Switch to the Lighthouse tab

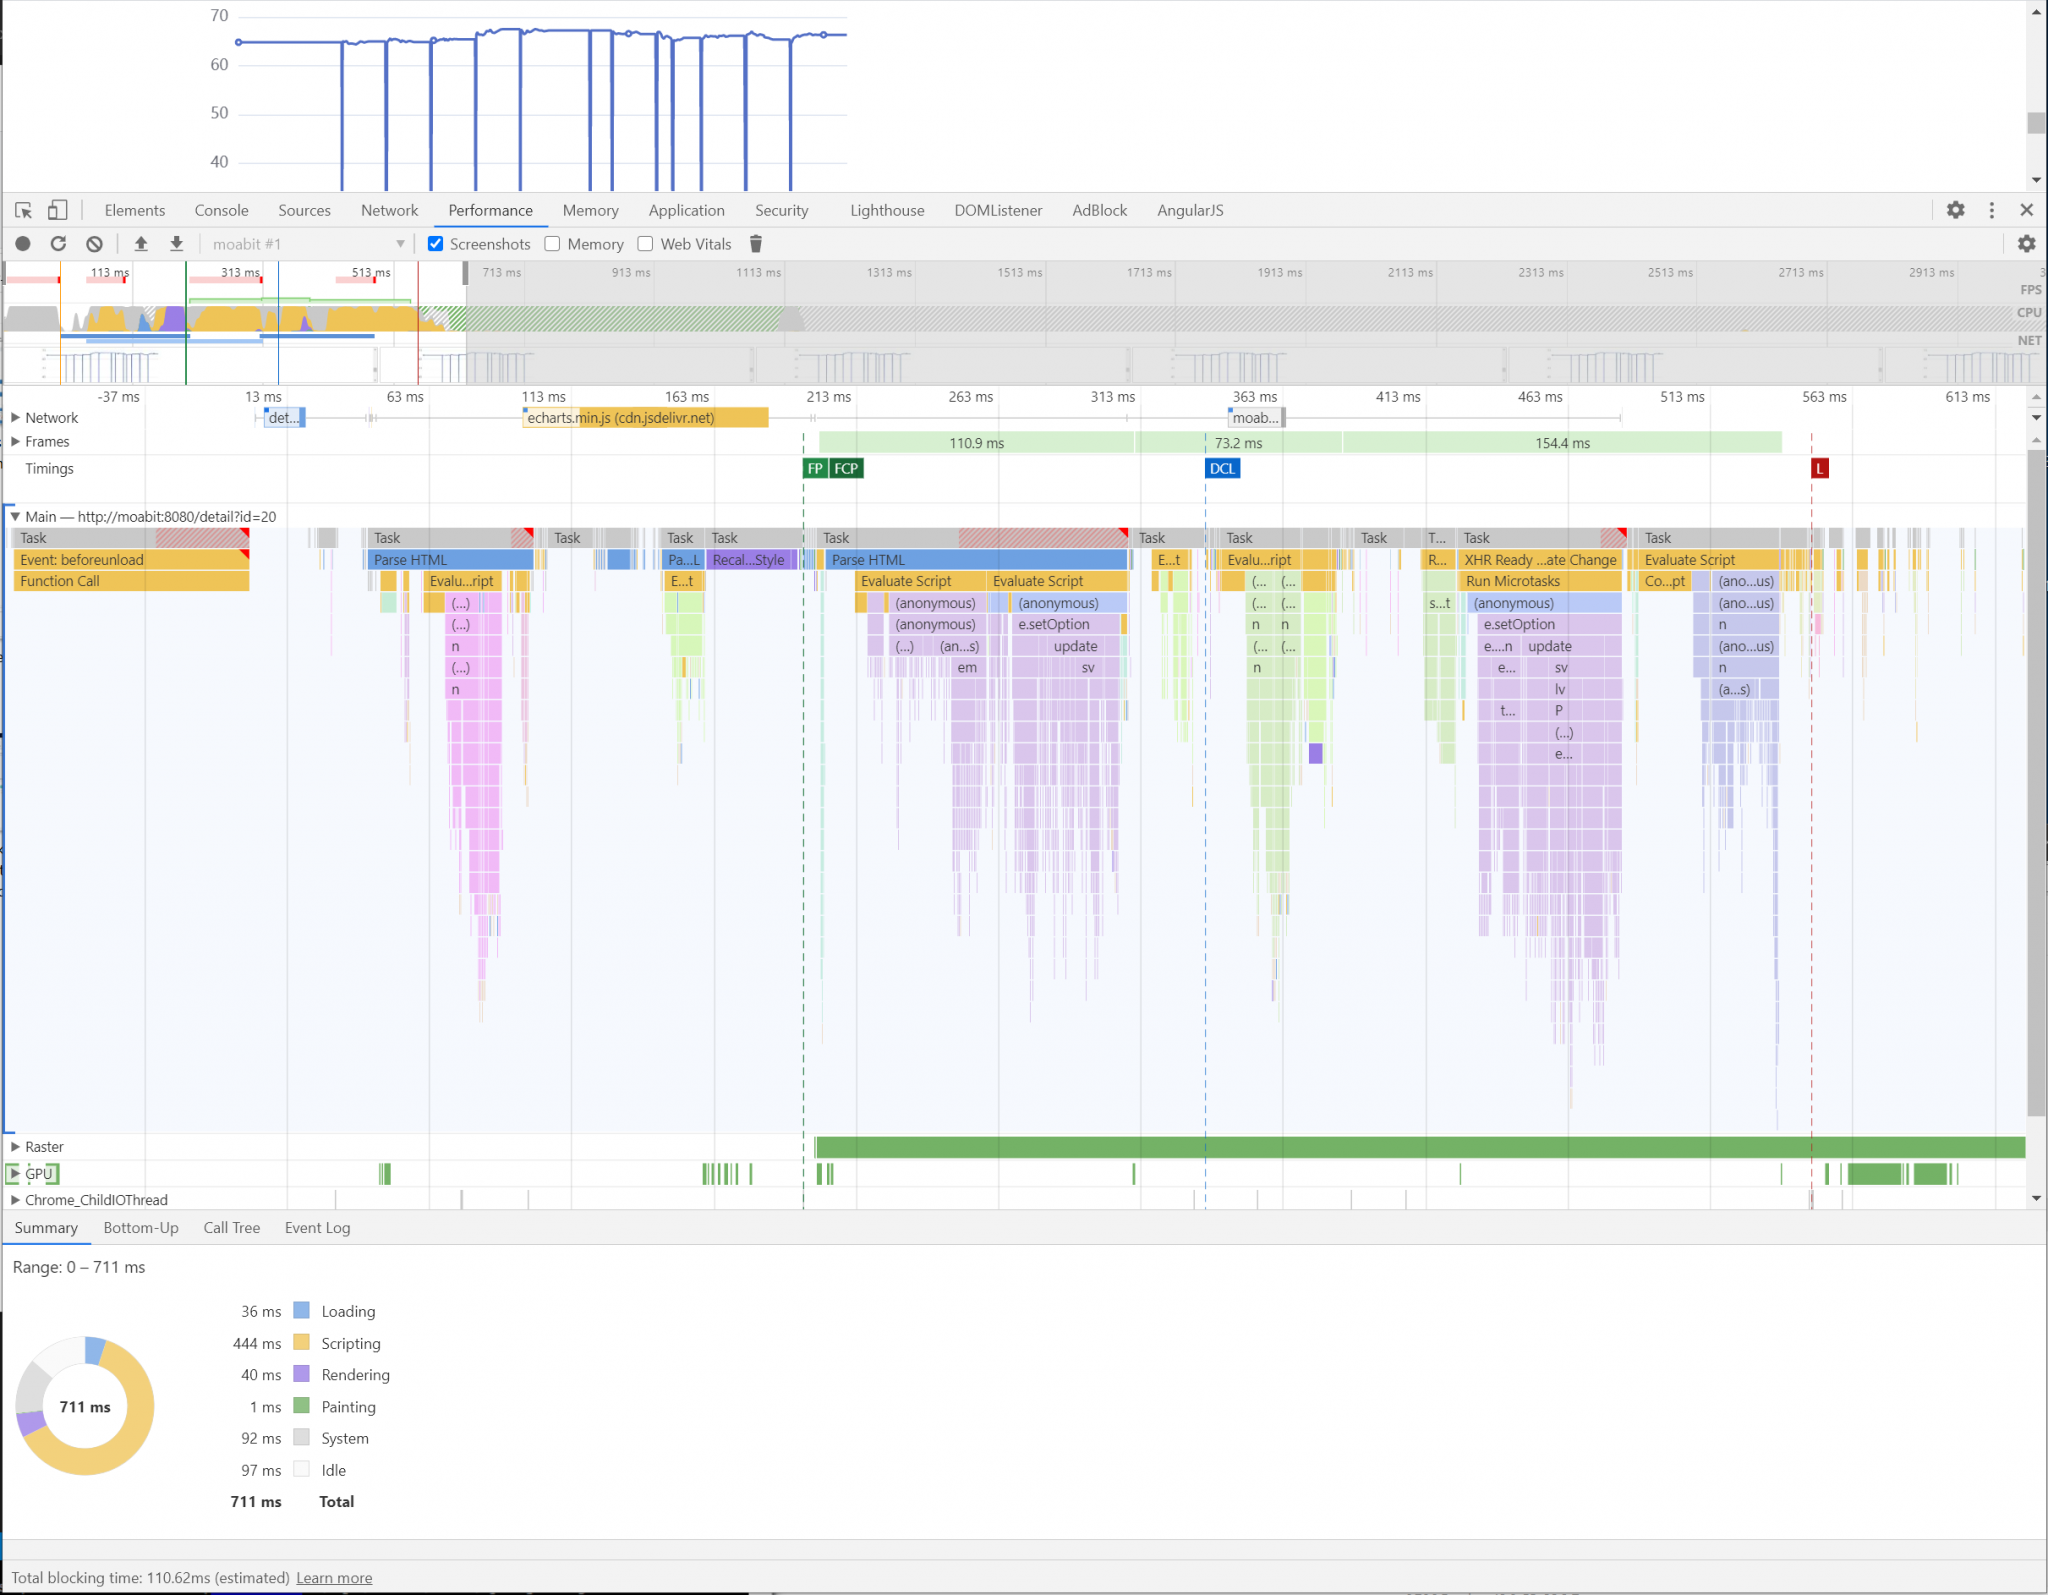(887, 210)
